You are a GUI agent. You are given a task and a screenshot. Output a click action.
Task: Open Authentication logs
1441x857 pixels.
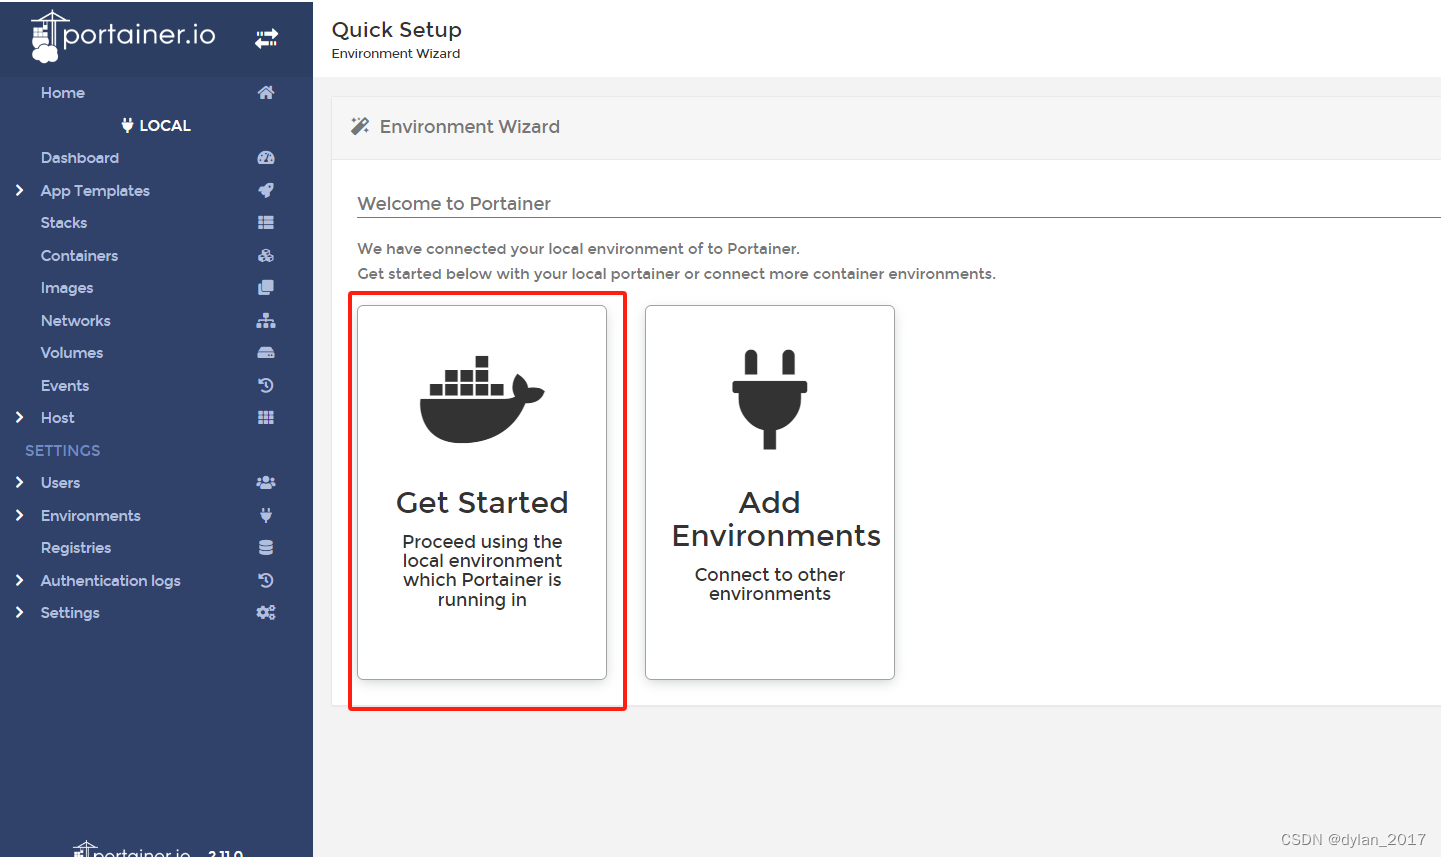[x=111, y=581]
